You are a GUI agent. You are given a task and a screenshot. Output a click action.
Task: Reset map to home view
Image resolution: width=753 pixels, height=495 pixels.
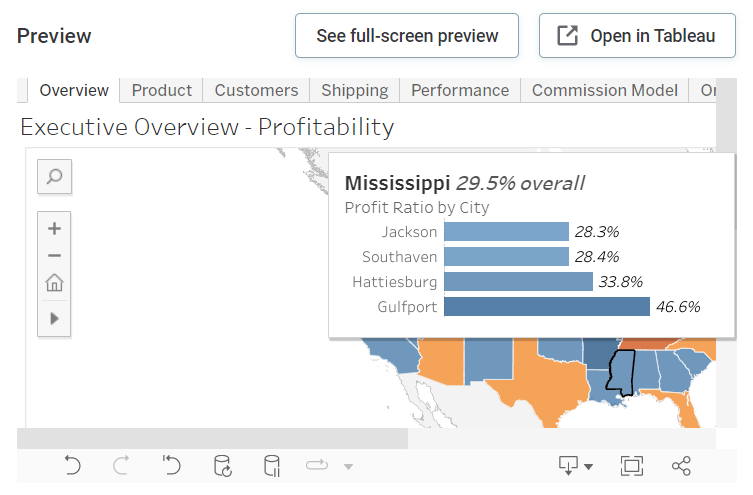point(54,283)
